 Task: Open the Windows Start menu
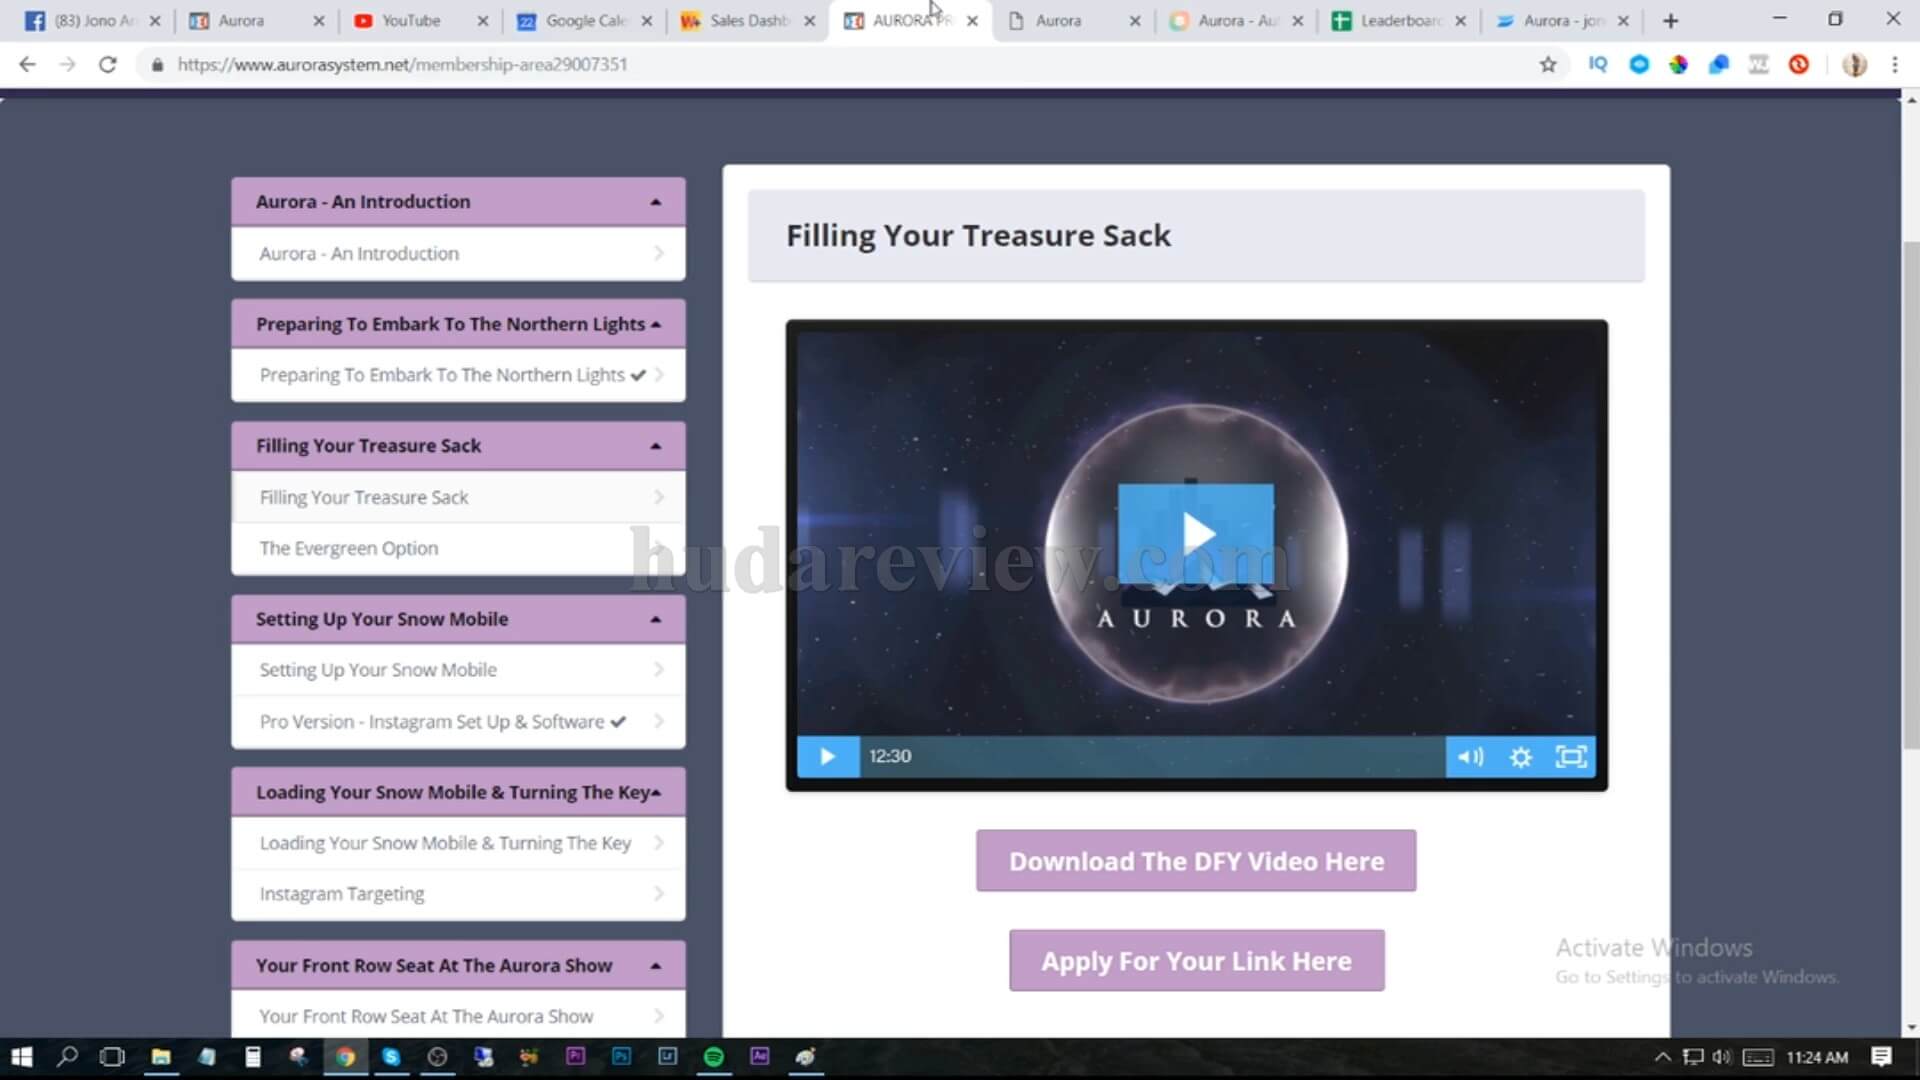pos(22,1057)
